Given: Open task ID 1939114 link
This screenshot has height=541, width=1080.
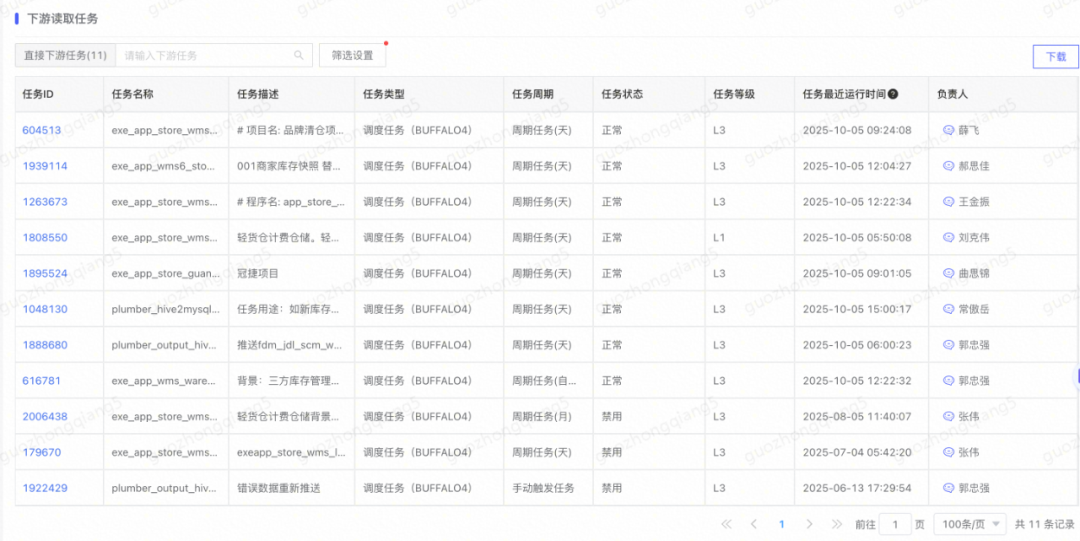Looking at the screenshot, I should 45,166.
